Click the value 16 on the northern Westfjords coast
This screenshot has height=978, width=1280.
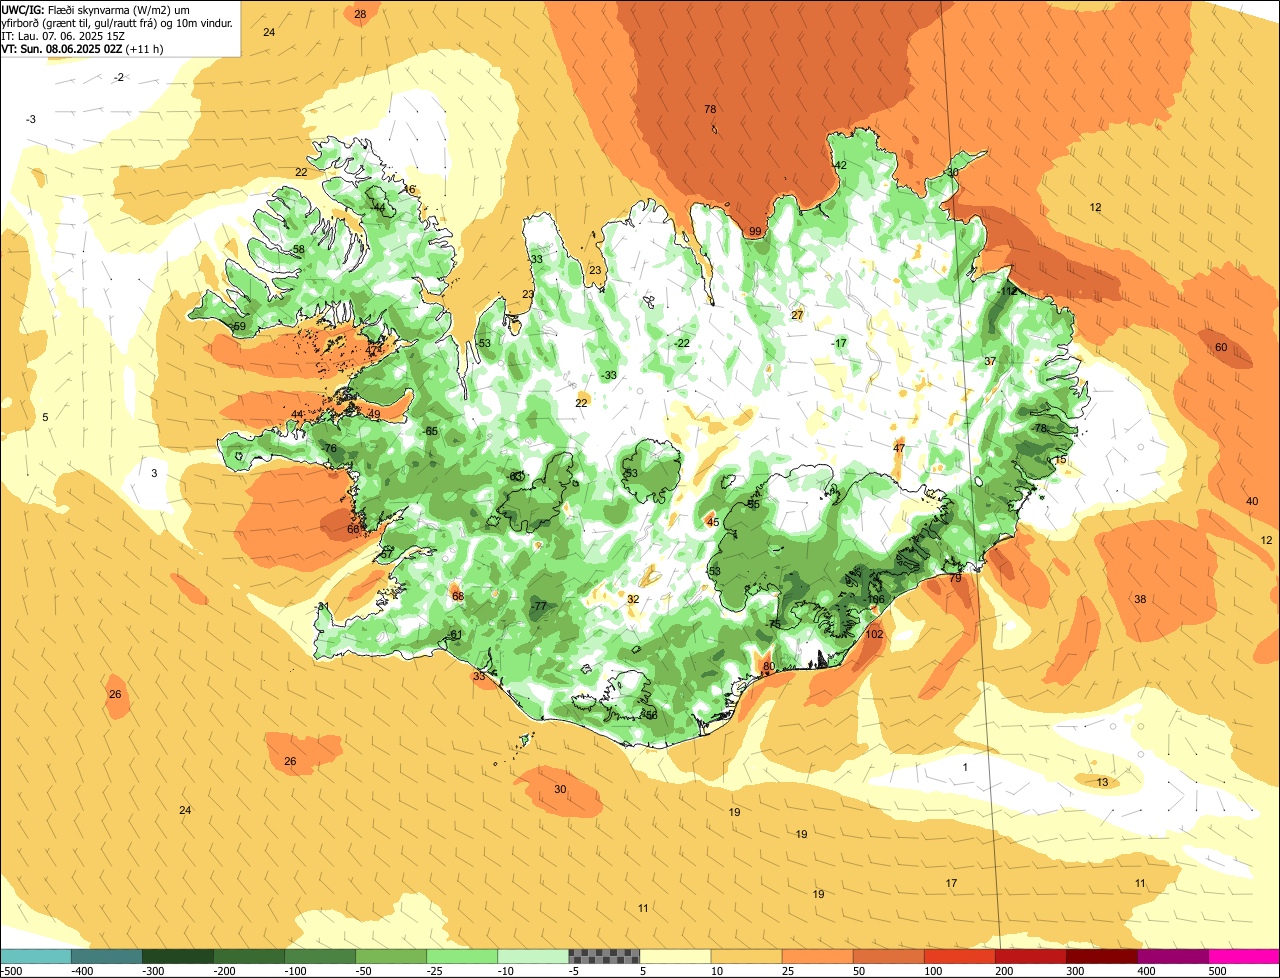point(409,190)
